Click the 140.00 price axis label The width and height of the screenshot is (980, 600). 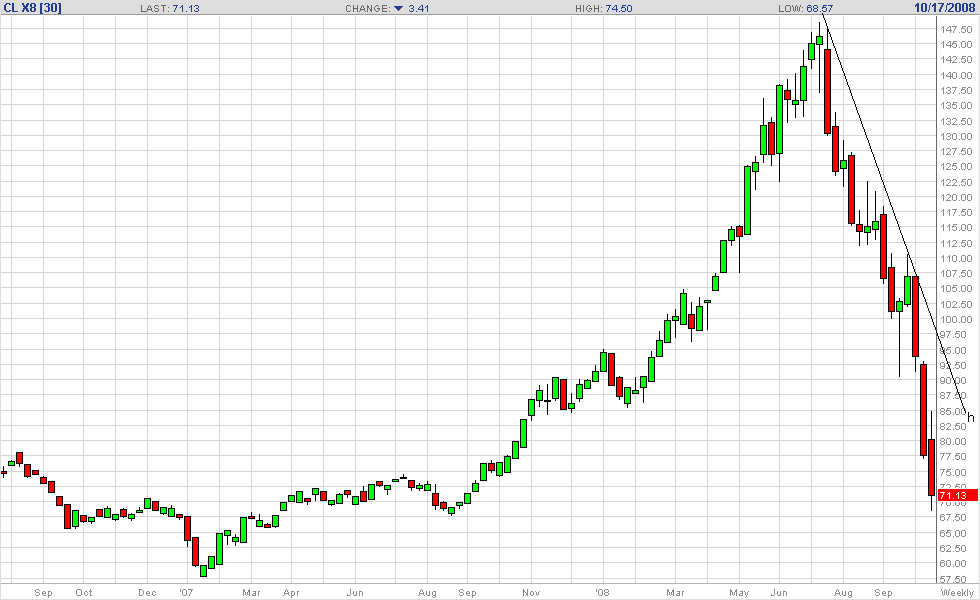pyautogui.click(x=956, y=76)
